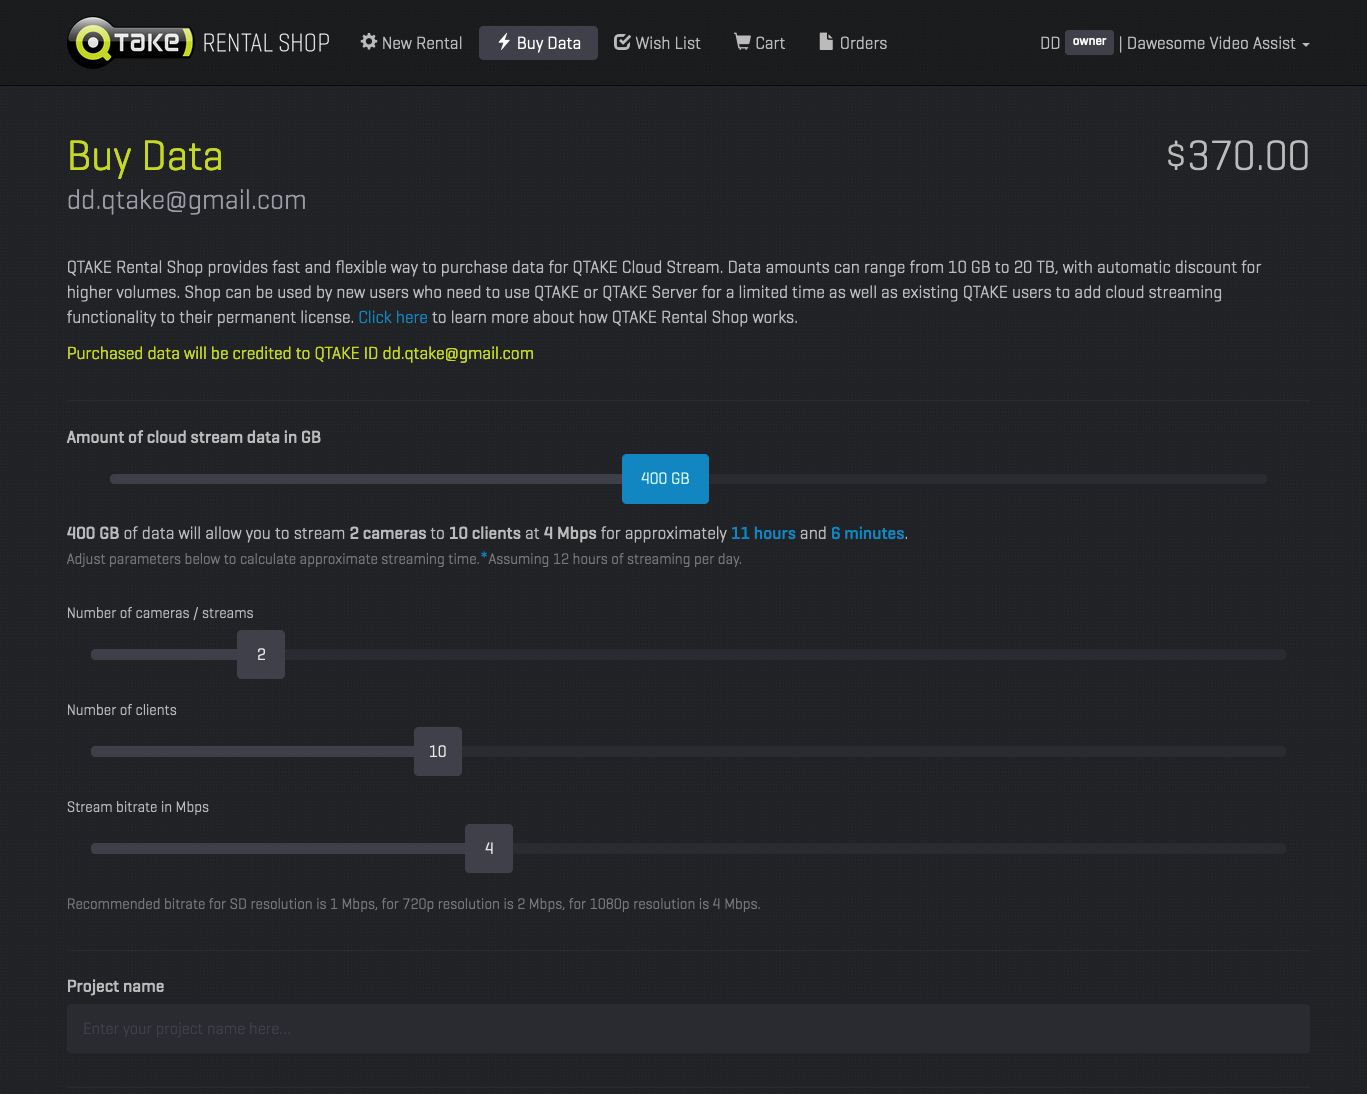Expand the Dawesome Video Assist account dropdown
Image resolution: width=1367 pixels, height=1094 pixels.
pyautogui.click(x=1218, y=43)
